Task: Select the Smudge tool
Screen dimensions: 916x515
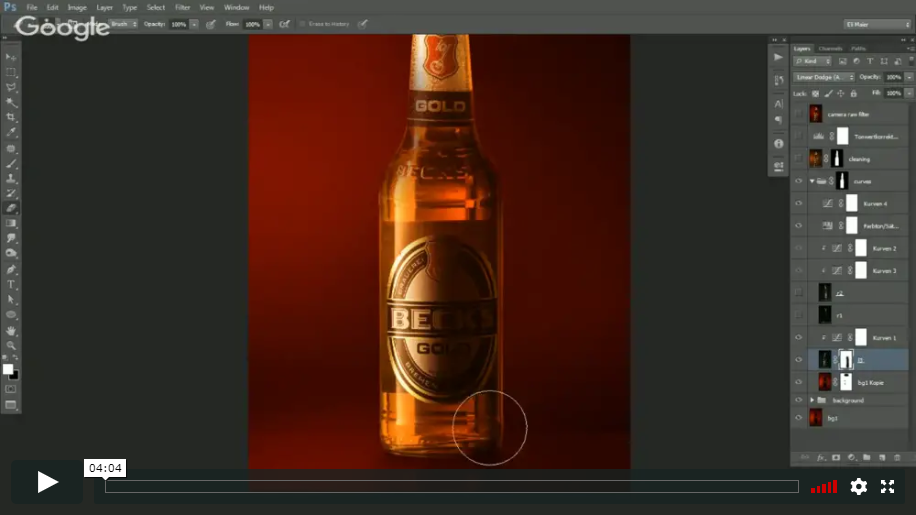Action: (x=11, y=238)
